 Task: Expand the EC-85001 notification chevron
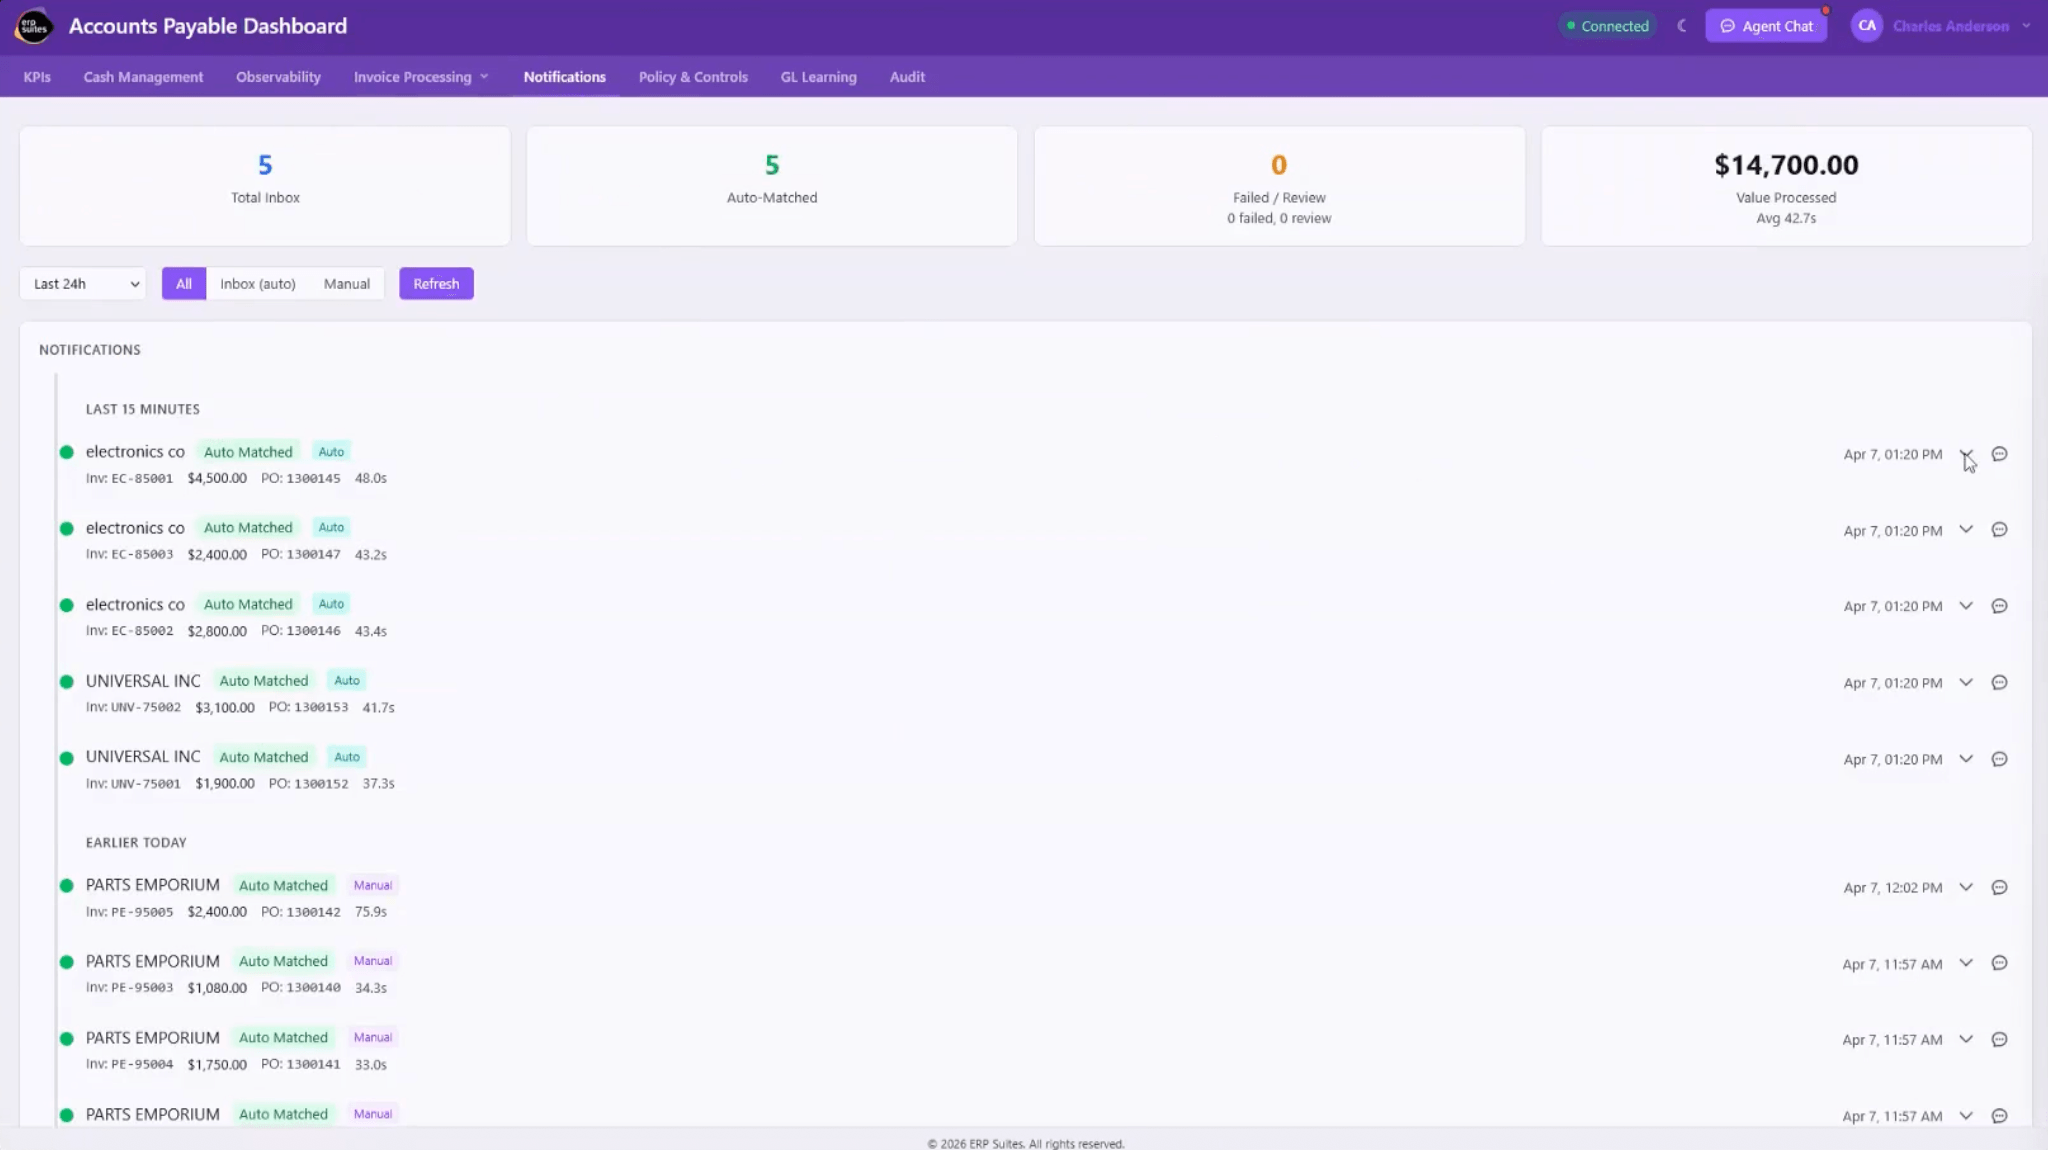(x=1966, y=454)
